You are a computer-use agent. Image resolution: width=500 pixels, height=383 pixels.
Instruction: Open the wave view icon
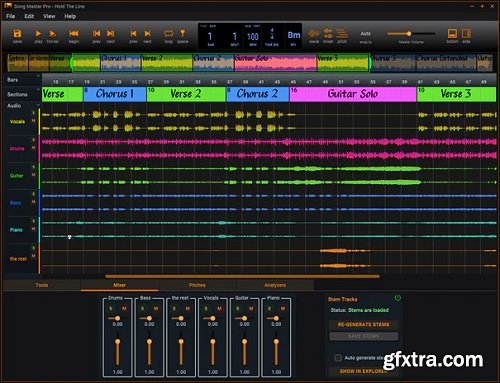click(x=314, y=34)
